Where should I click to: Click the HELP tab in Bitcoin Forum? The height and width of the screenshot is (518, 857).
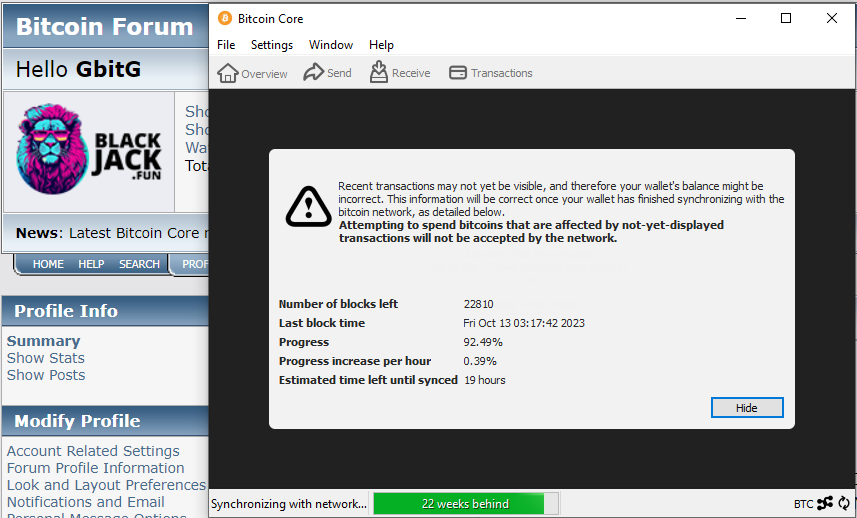pyautogui.click(x=91, y=264)
